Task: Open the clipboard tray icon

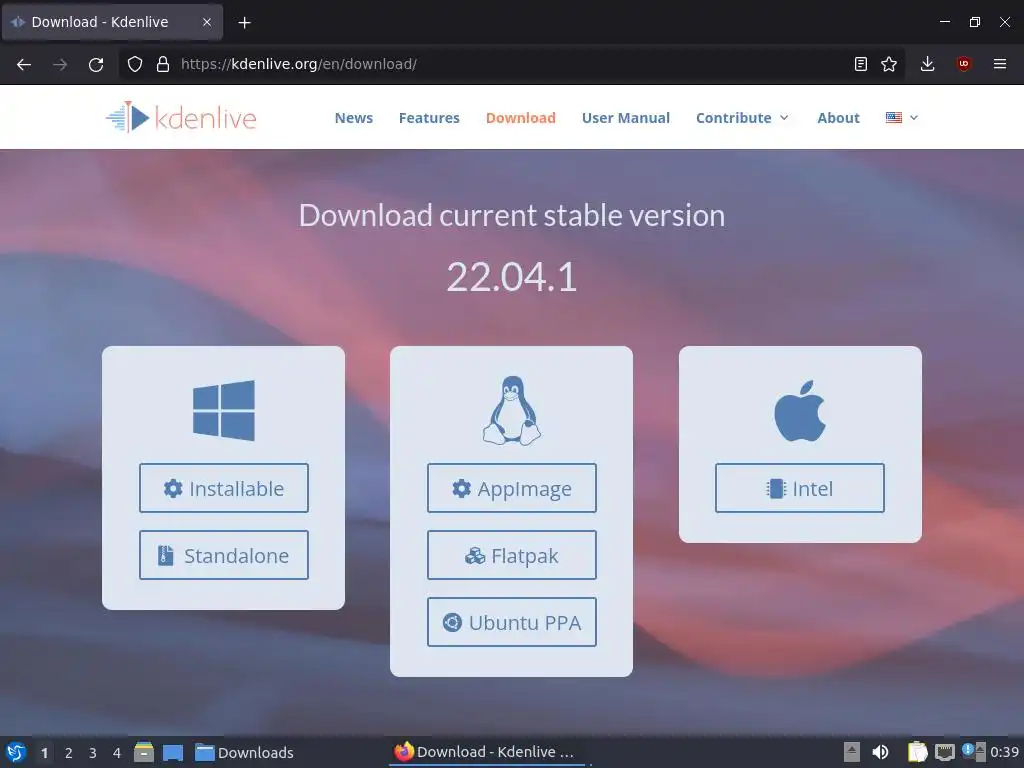Action: pos(918,752)
